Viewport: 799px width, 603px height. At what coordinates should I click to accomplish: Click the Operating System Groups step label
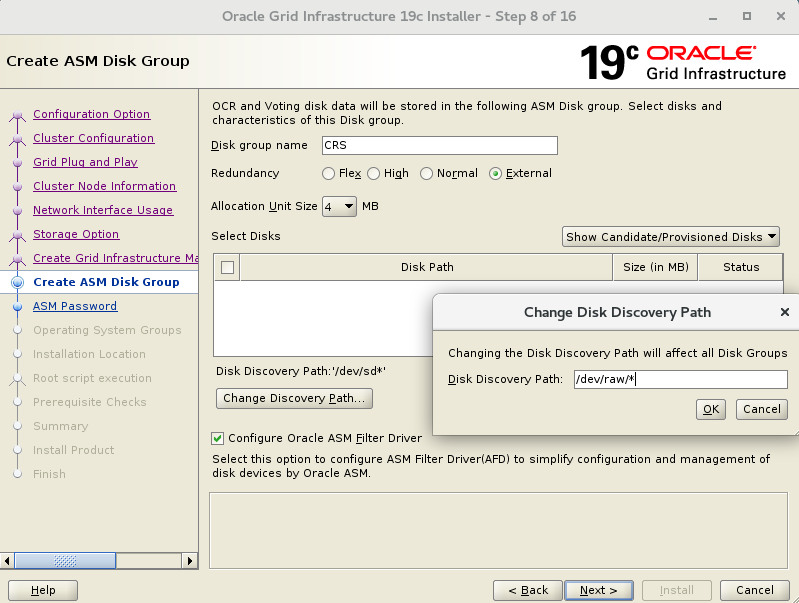[107, 330]
